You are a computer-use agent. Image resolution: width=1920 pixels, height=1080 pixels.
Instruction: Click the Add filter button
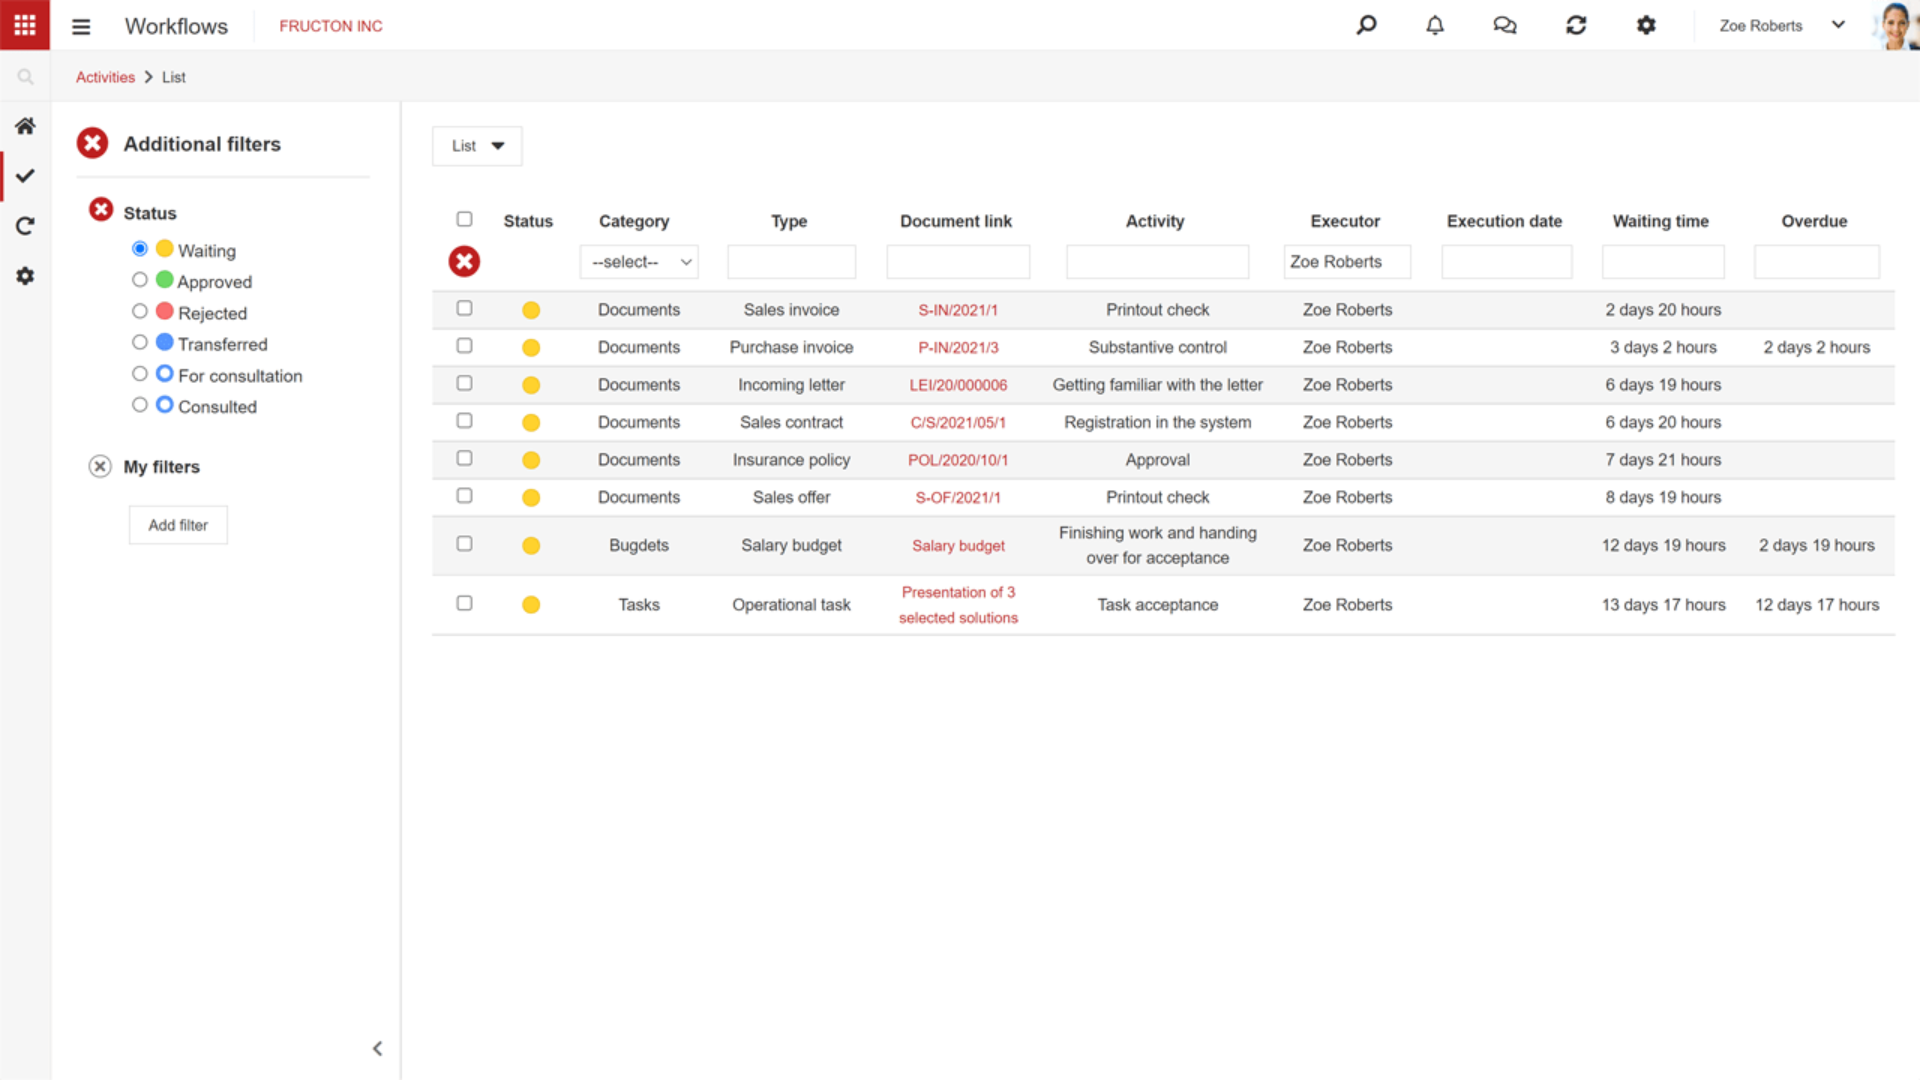[x=178, y=525]
